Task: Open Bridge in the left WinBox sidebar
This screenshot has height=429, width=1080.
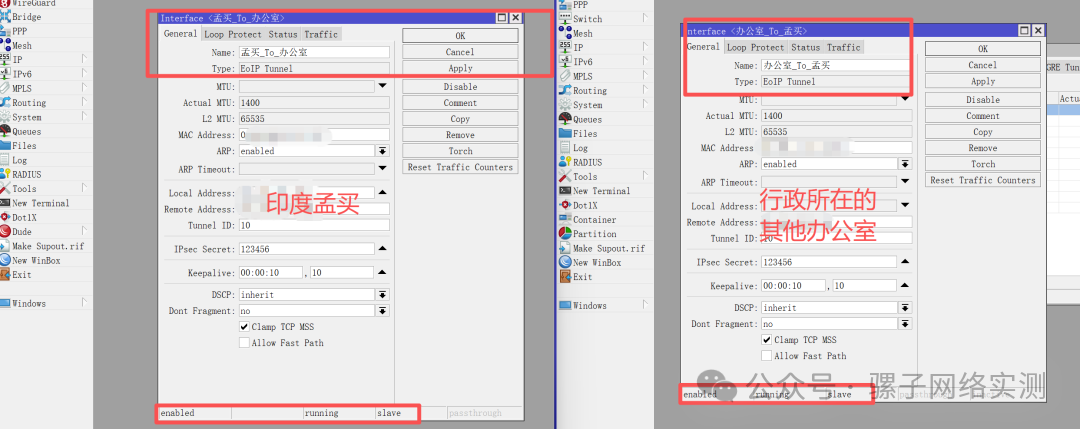Action: coord(26,17)
